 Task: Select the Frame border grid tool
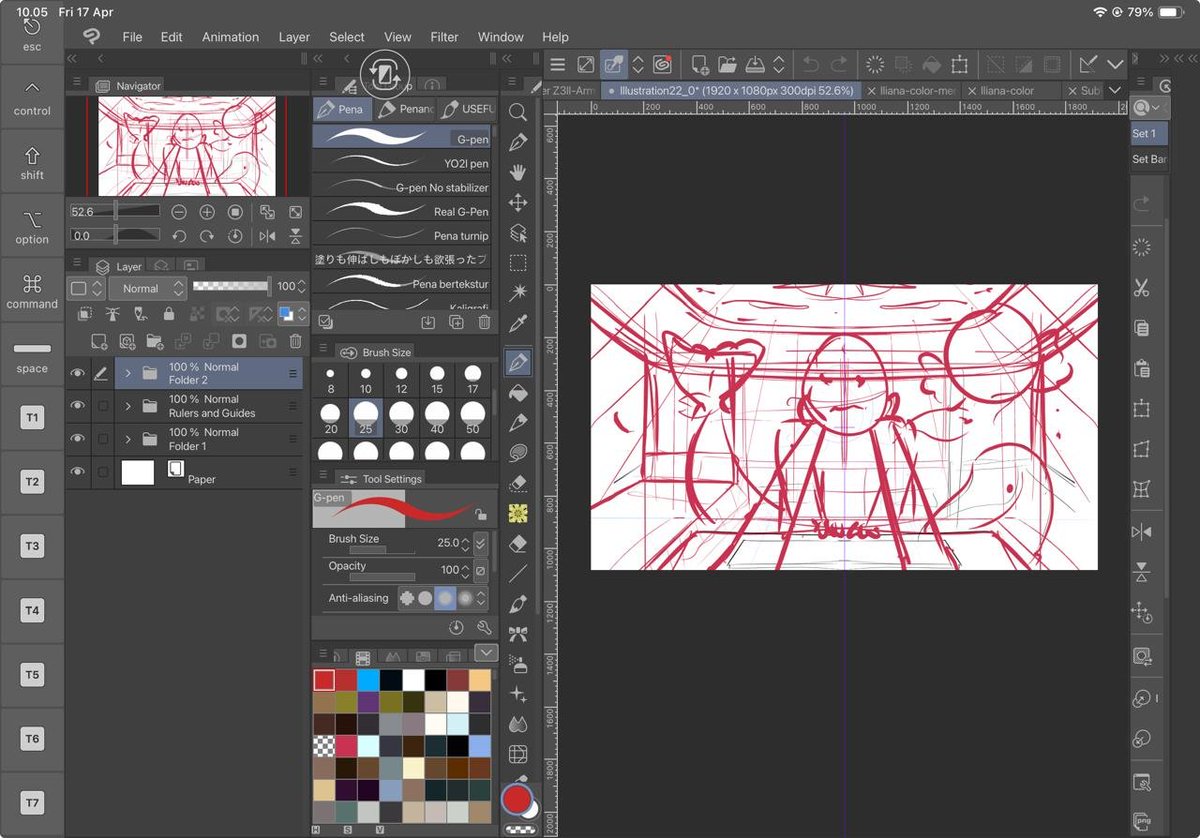click(518, 754)
